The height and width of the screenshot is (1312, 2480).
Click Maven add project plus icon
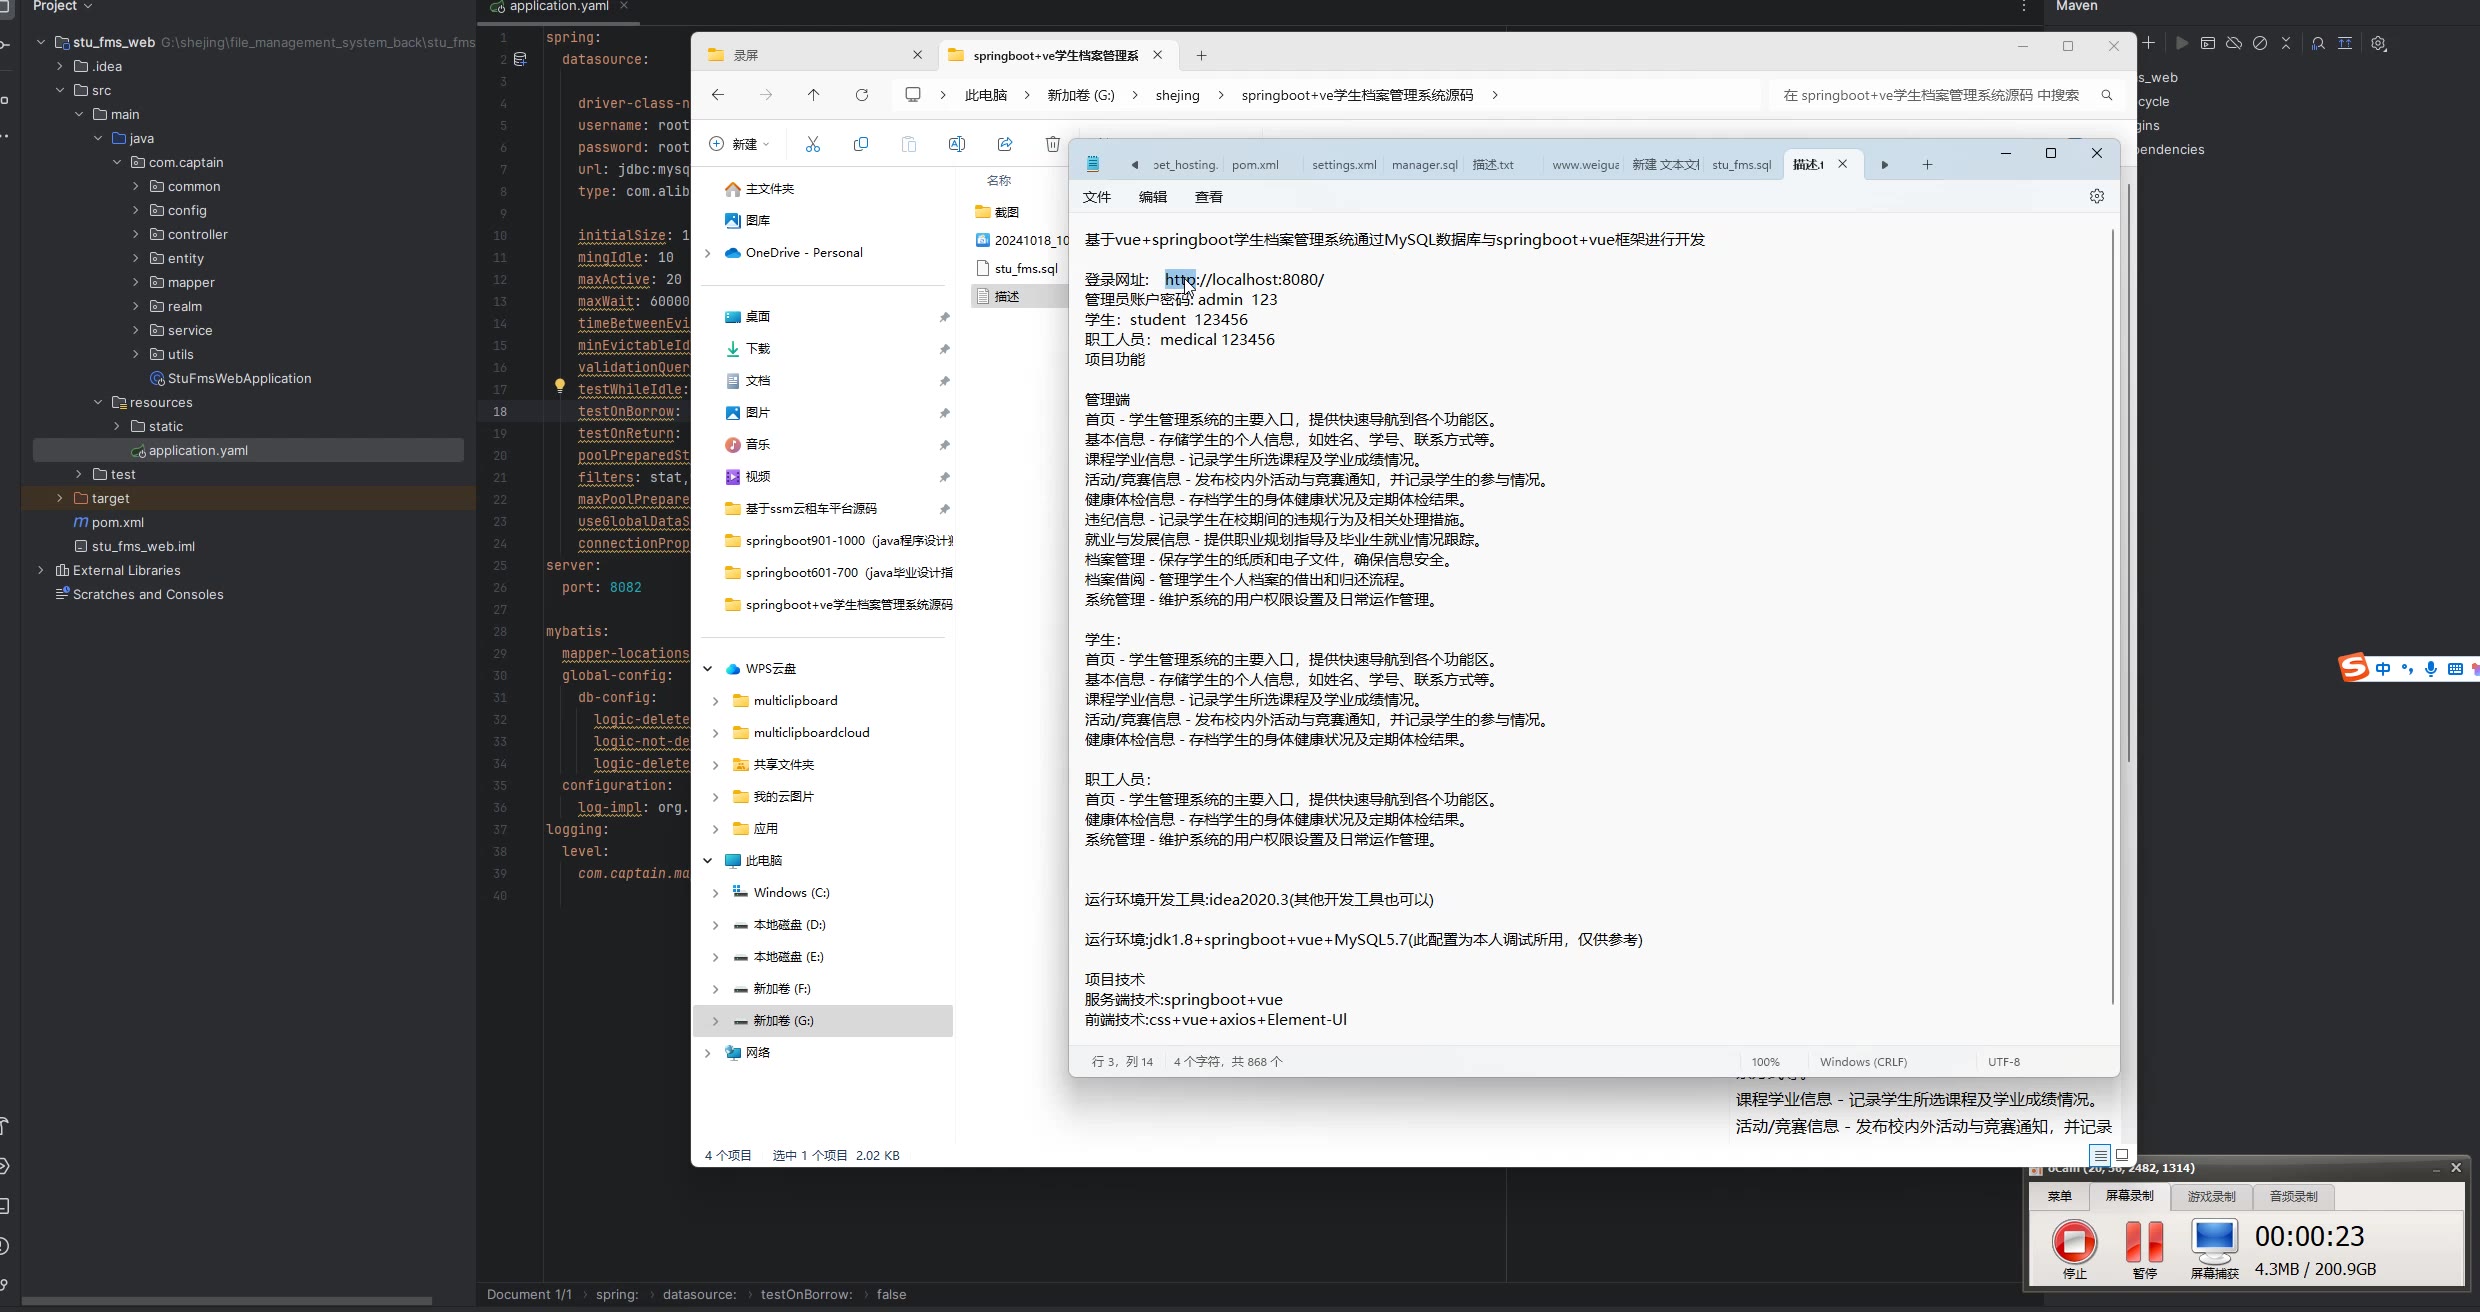[2148, 43]
